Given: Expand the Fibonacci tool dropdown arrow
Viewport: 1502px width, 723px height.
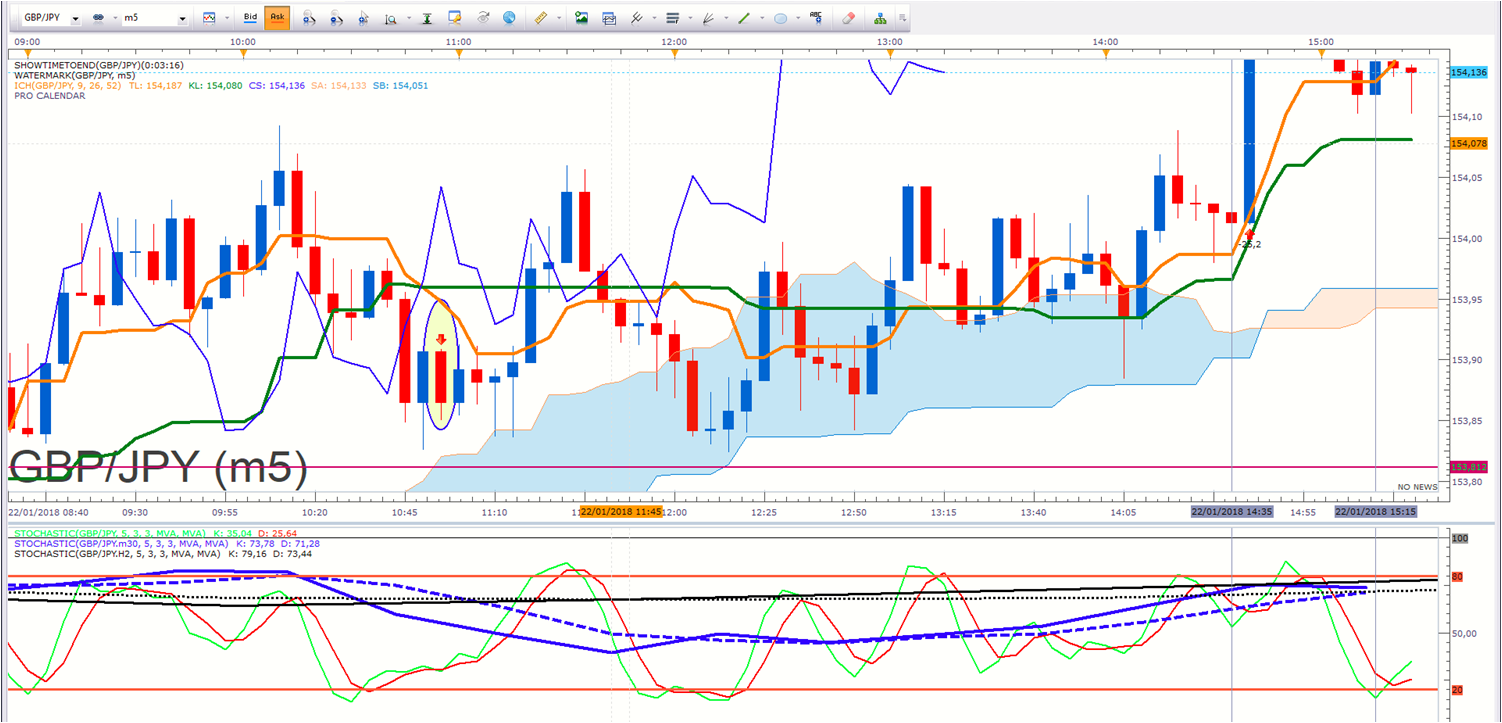Looking at the screenshot, I should [690, 19].
